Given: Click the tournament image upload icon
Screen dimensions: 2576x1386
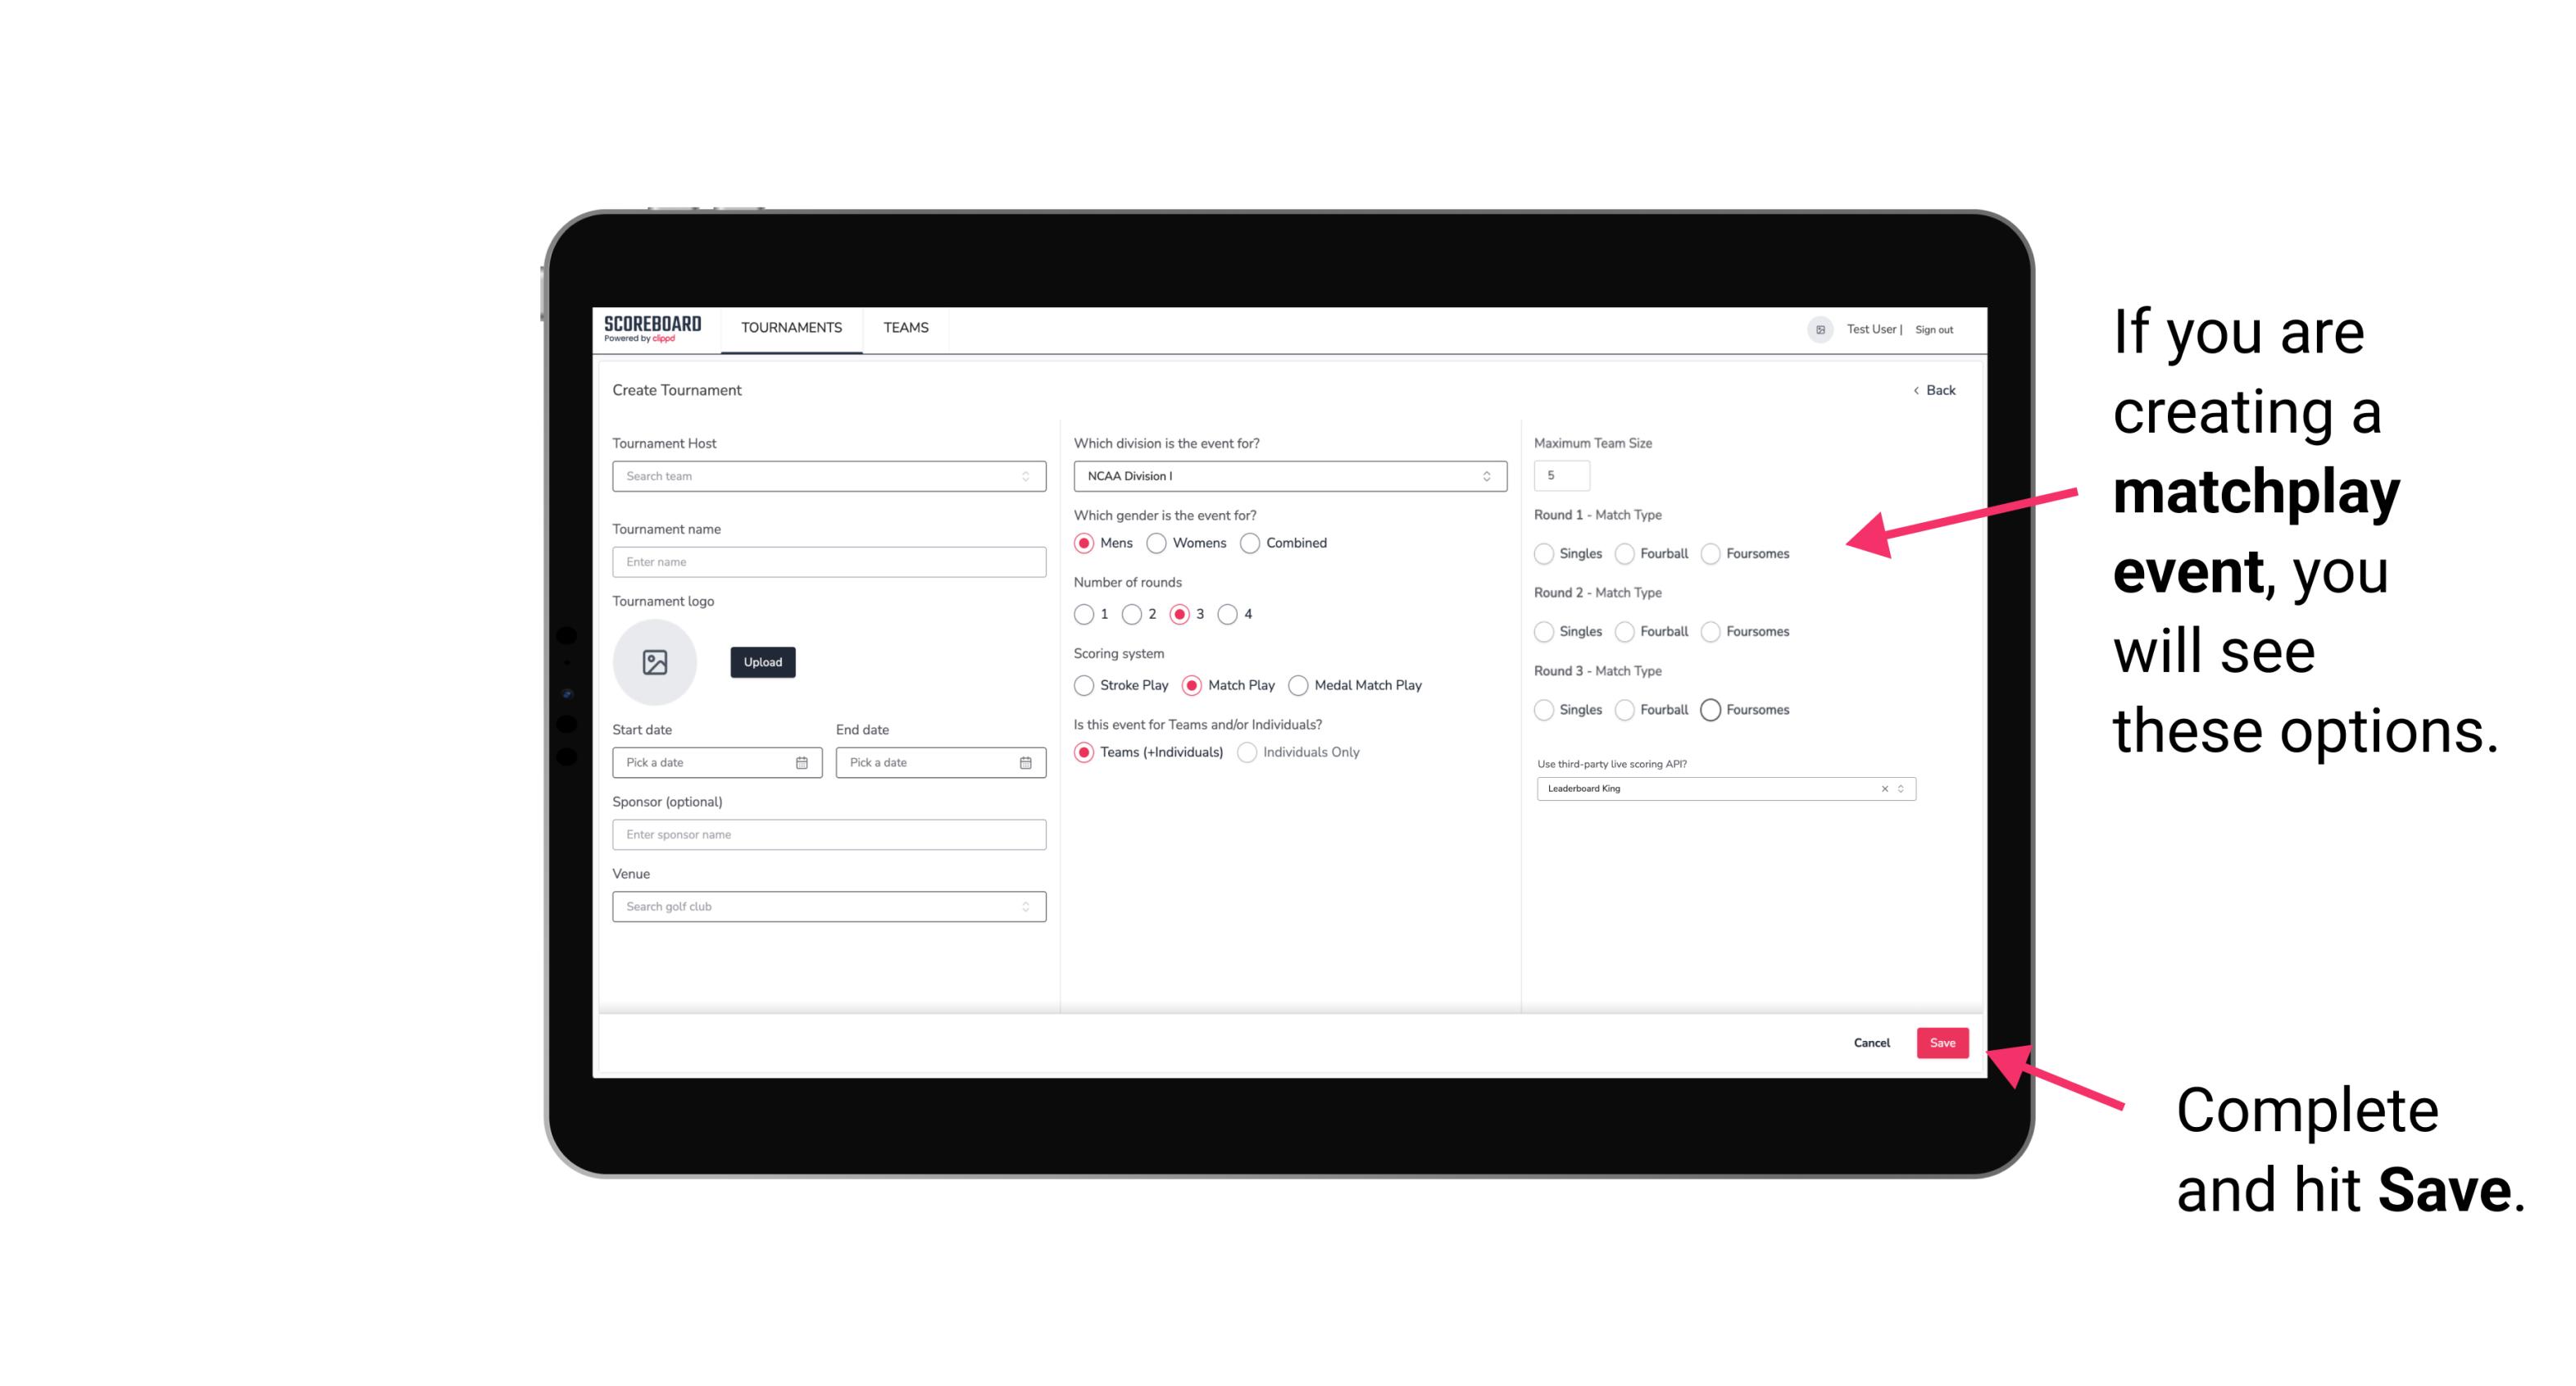Looking at the screenshot, I should click(x=655, y=664).
